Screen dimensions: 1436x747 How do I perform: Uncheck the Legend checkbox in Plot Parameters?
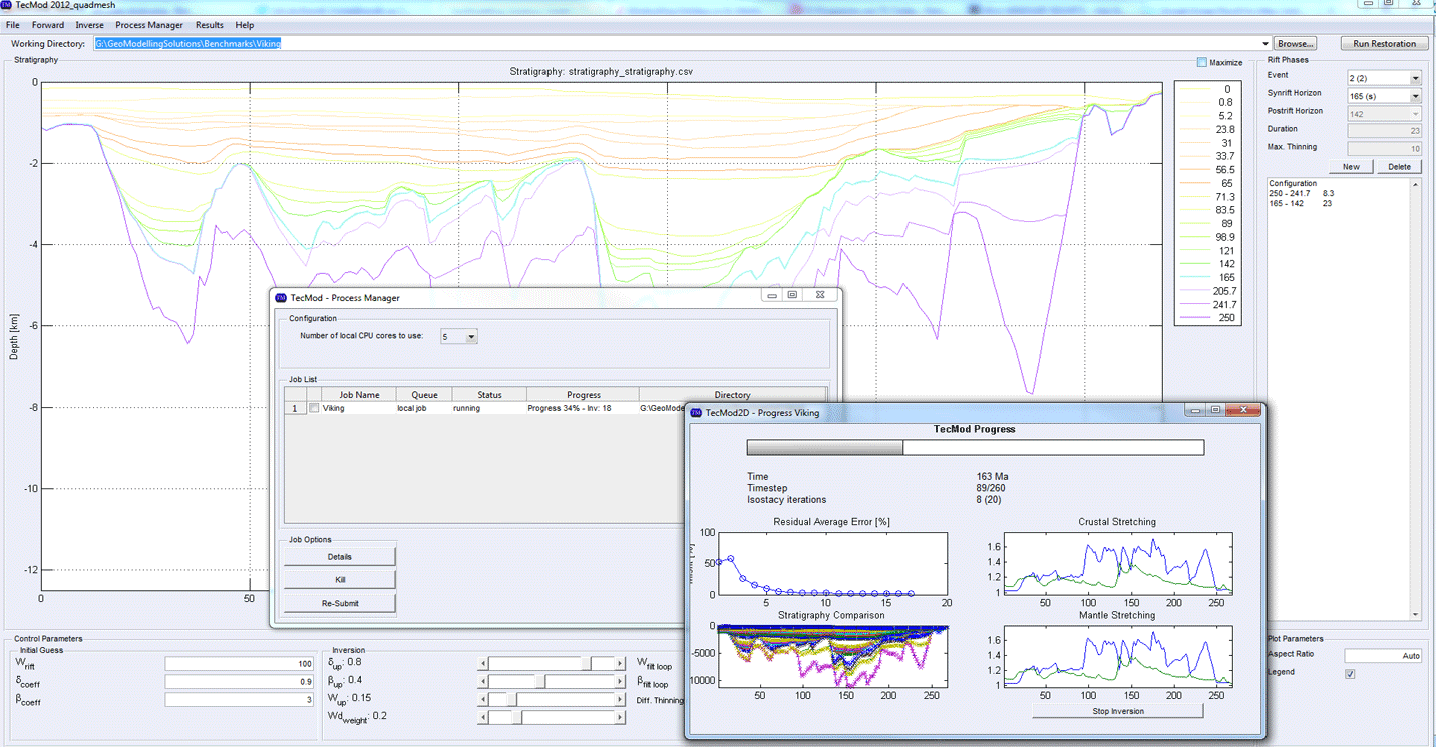tap(1350, 674)
